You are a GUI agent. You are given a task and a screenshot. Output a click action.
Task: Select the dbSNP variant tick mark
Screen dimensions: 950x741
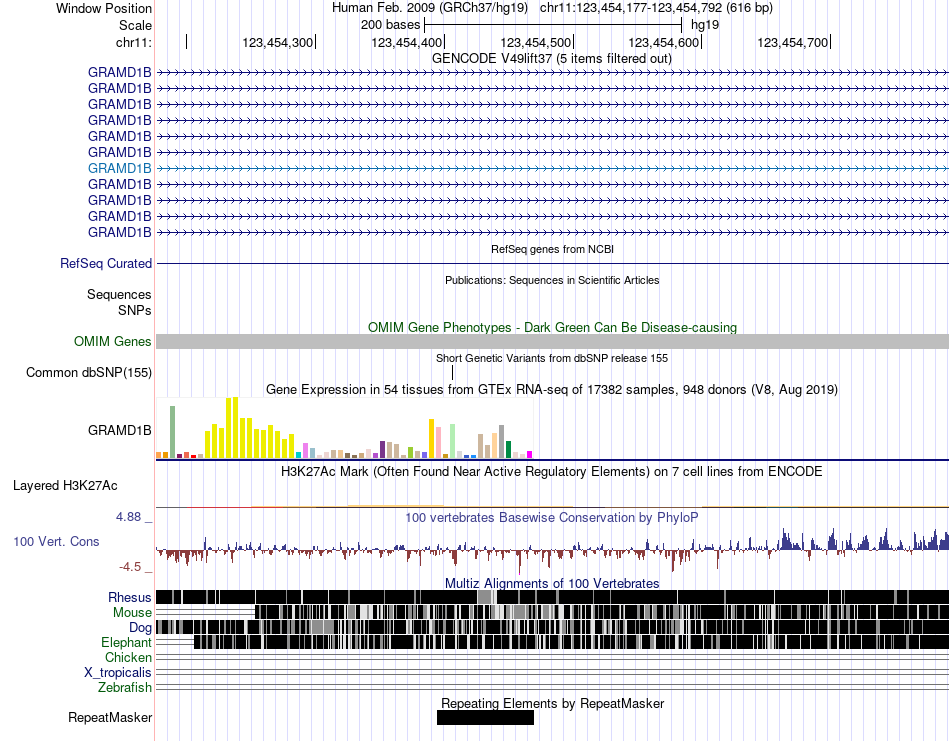[x=453, y=372]
